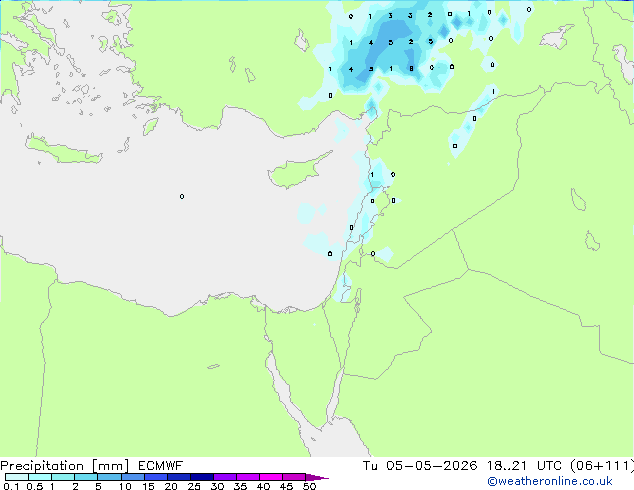Click the ECMWF model name label

(161, 466)
